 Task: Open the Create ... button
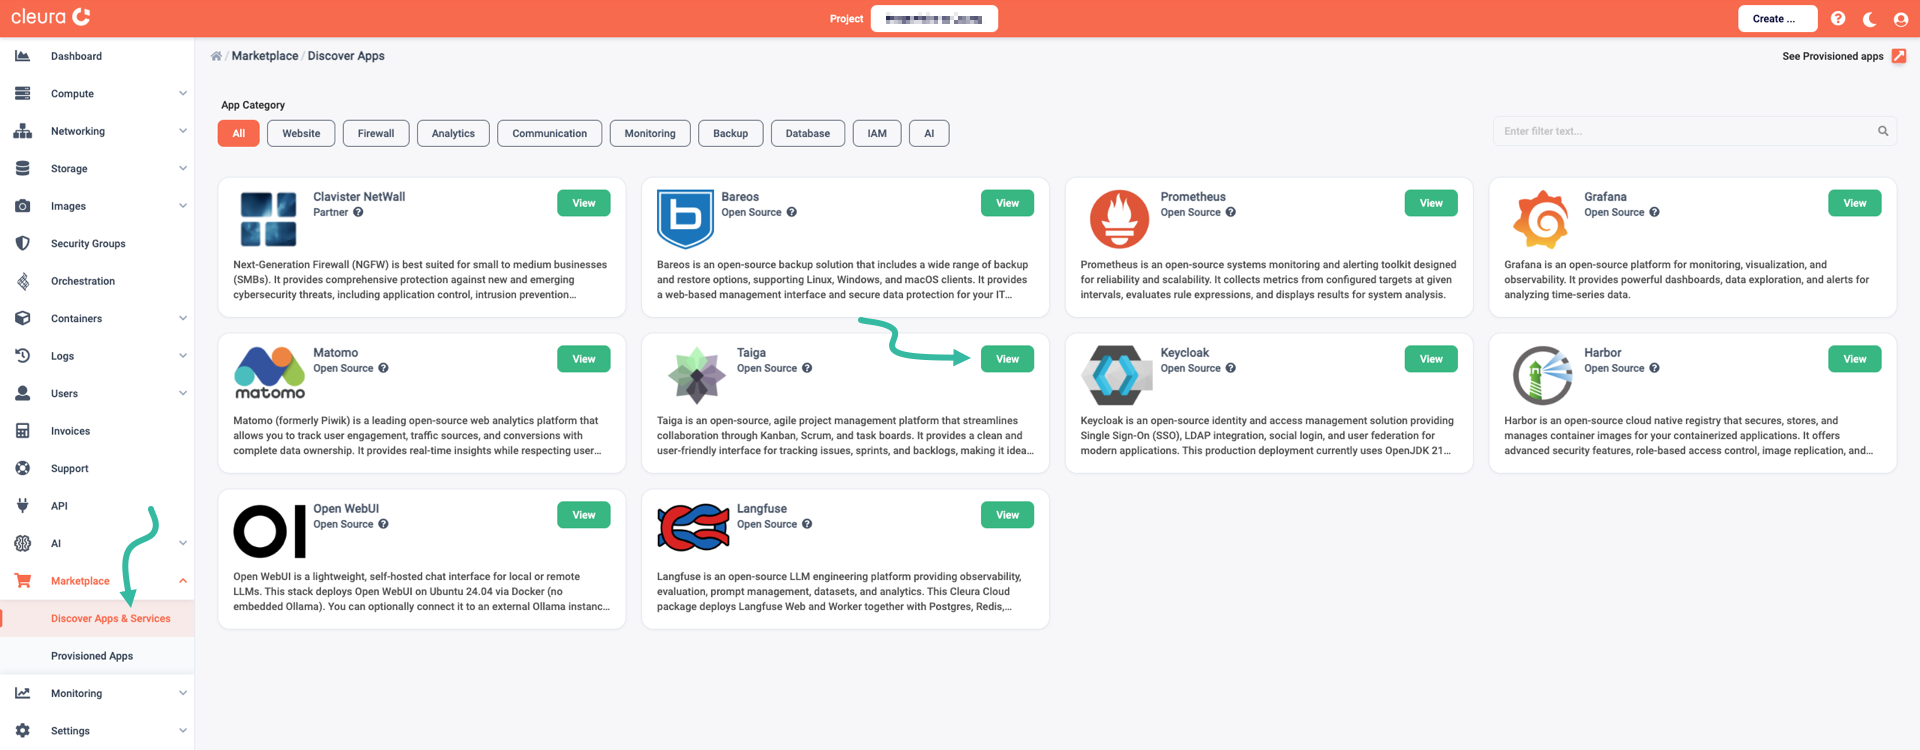(1776, 19)
